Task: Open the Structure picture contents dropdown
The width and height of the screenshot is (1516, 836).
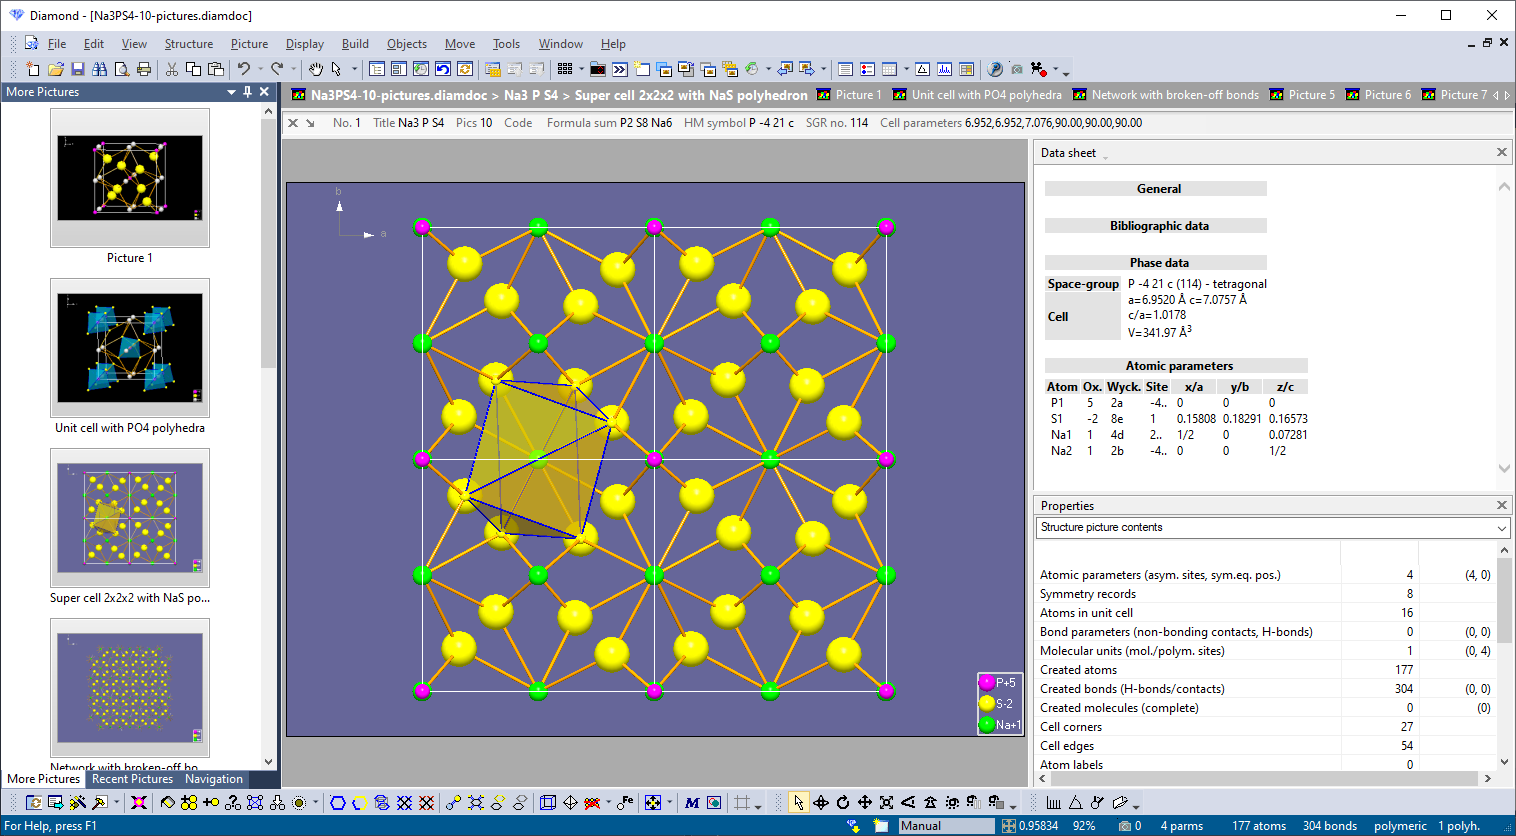Action: 1500,527
